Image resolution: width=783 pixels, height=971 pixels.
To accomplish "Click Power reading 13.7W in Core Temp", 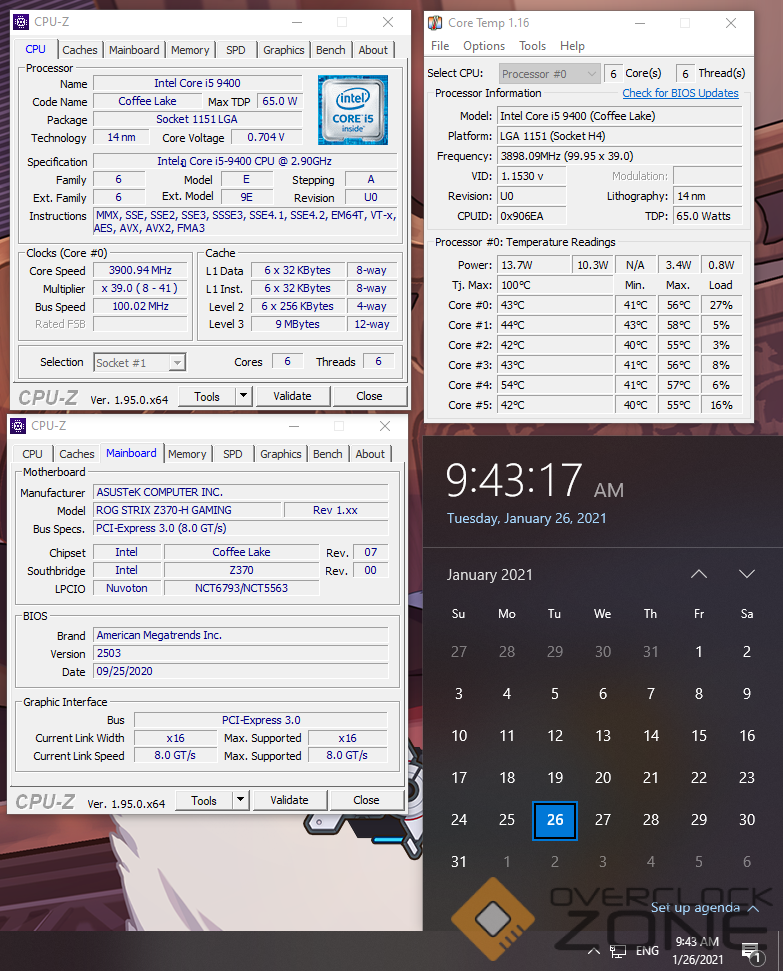I will coord(533,265).
